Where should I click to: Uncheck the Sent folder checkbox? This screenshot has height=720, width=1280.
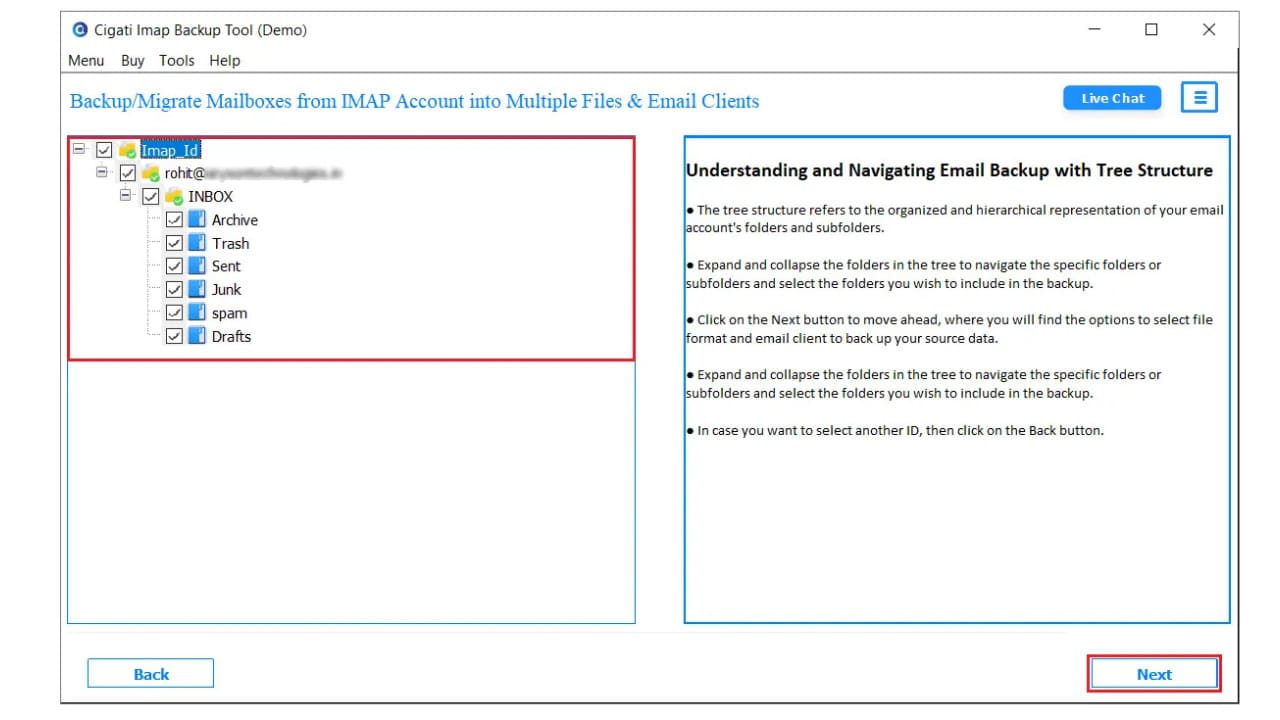pos(174,266)
